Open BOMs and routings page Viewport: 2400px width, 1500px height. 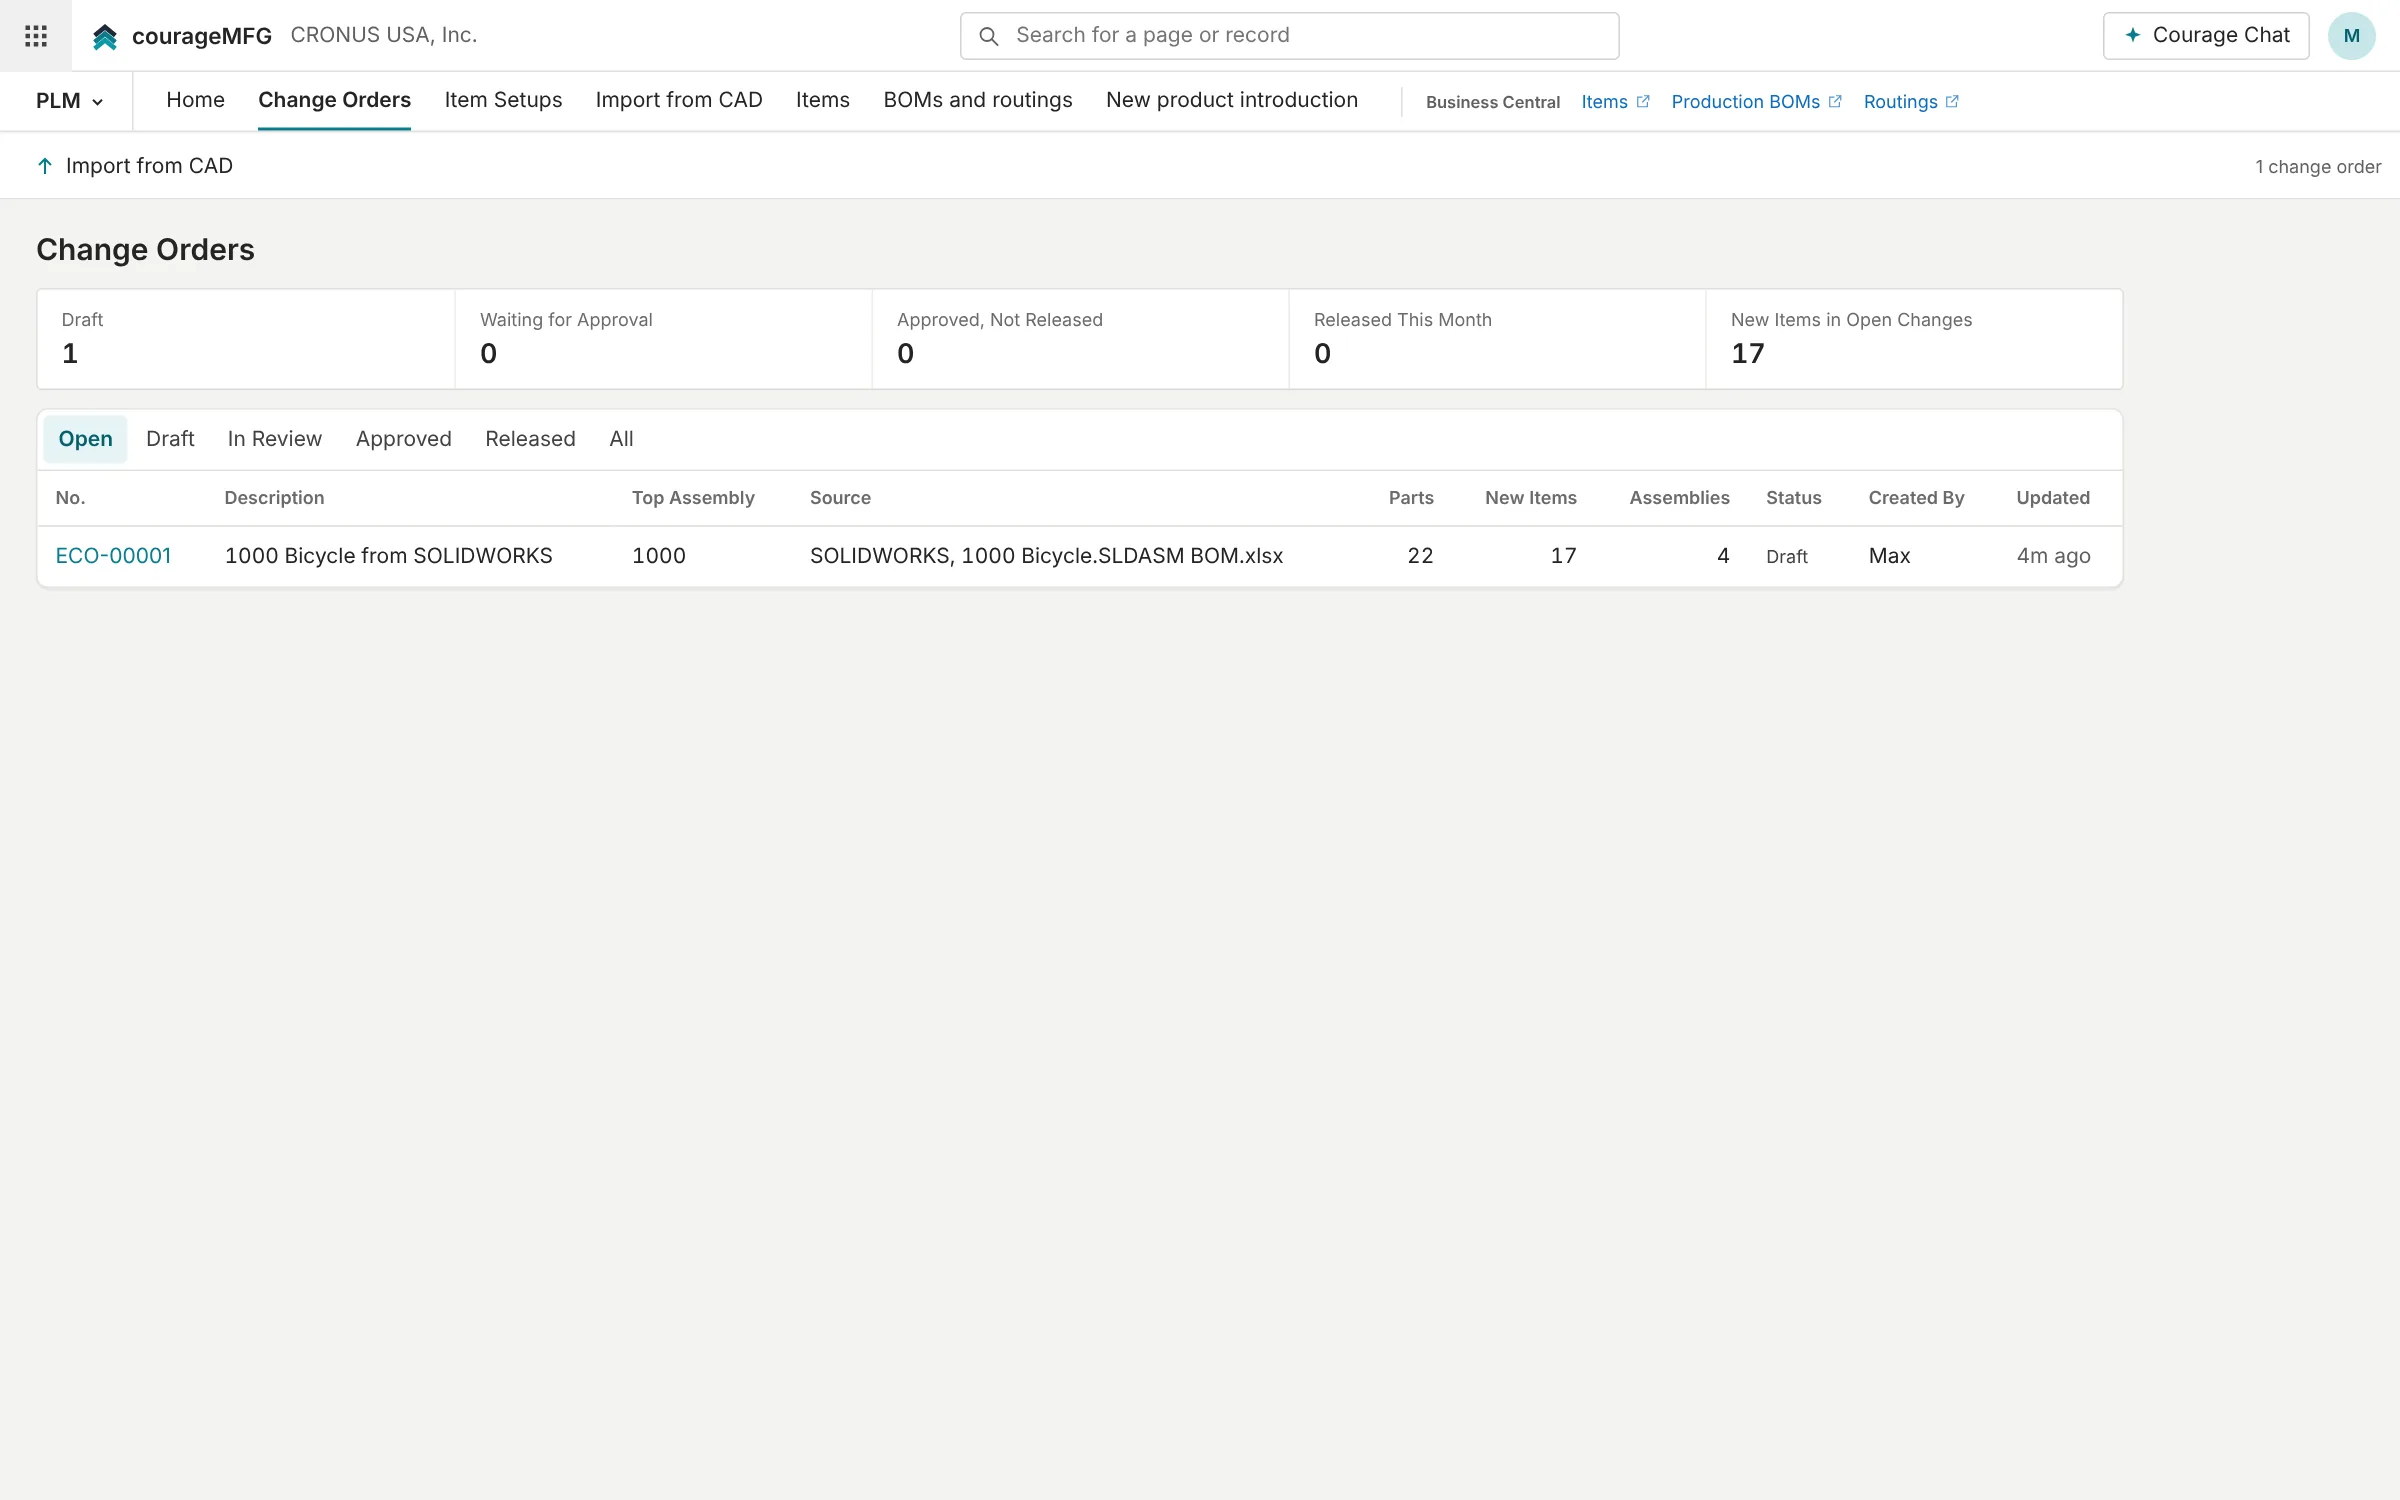pyautogui.click(x=977, y=100)
